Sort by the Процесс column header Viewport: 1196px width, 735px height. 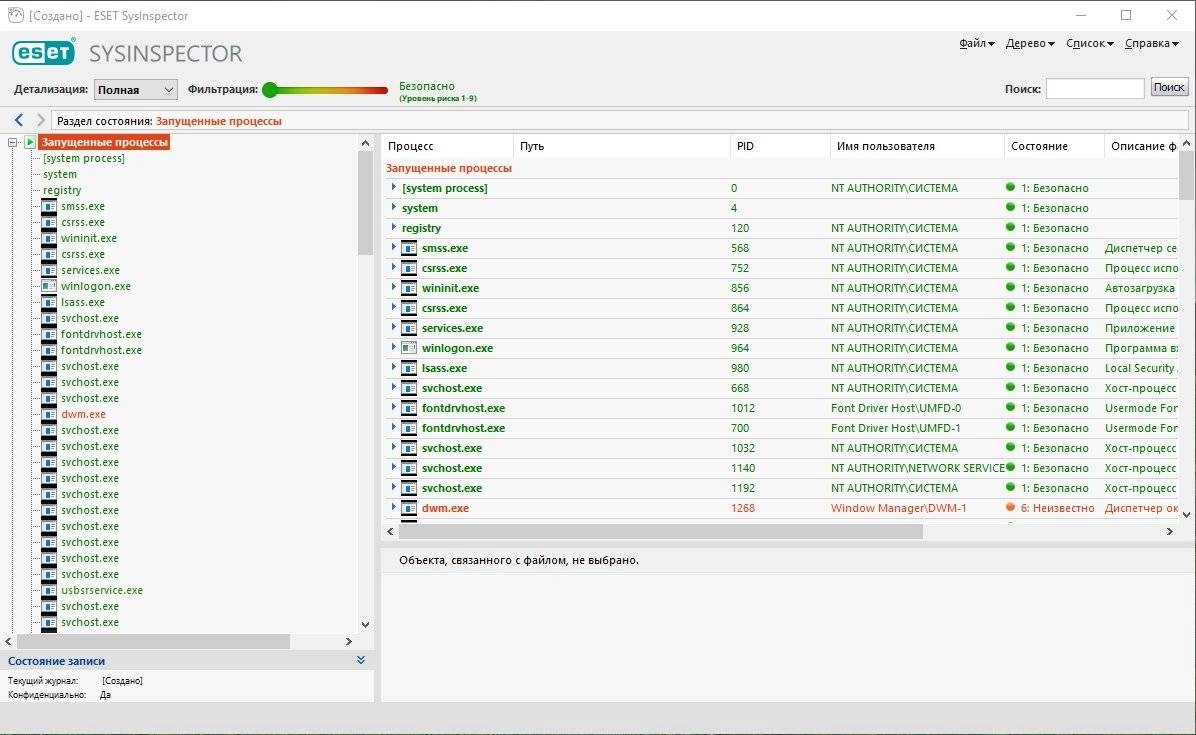(x=447, y=146)
